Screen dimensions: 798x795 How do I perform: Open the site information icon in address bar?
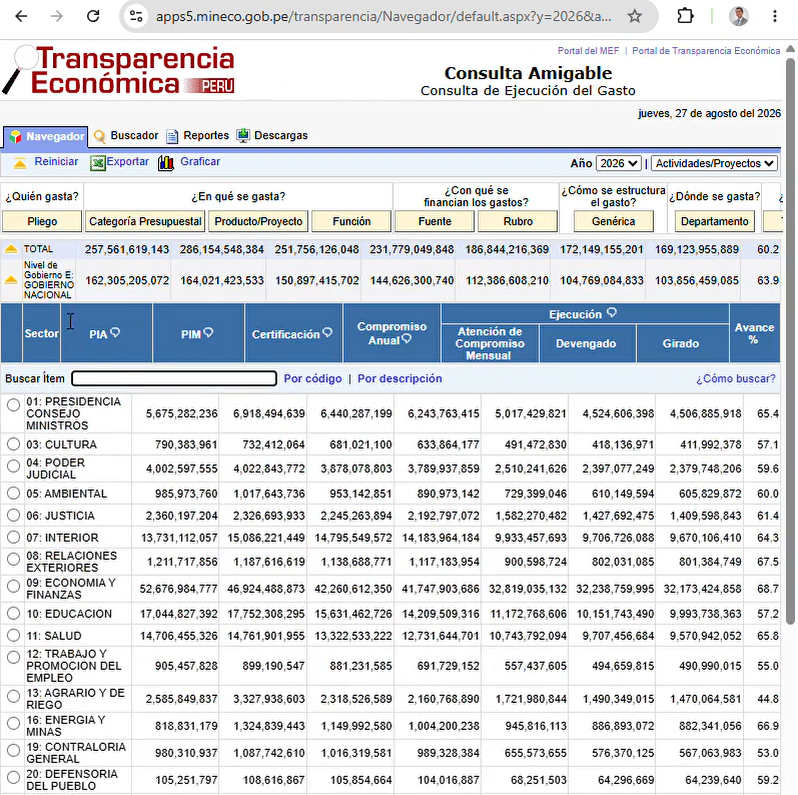pyautogui.click(x=136, y=16)
